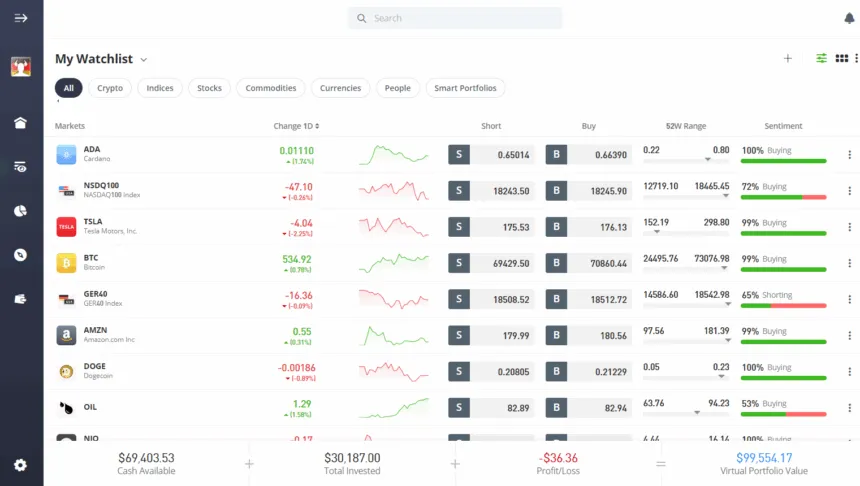This screenshot has height=486, width=860.
Task: Open more options for OIL row
Action: 849,408
